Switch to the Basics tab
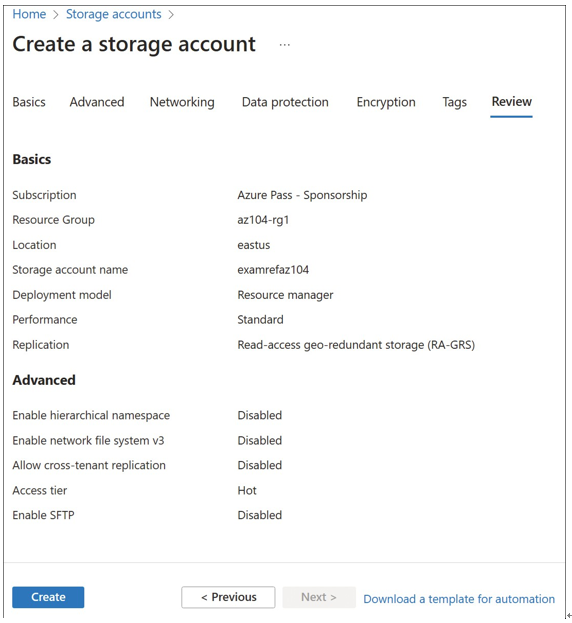Viewport: 572px width, 623px height. coord(29,102)
